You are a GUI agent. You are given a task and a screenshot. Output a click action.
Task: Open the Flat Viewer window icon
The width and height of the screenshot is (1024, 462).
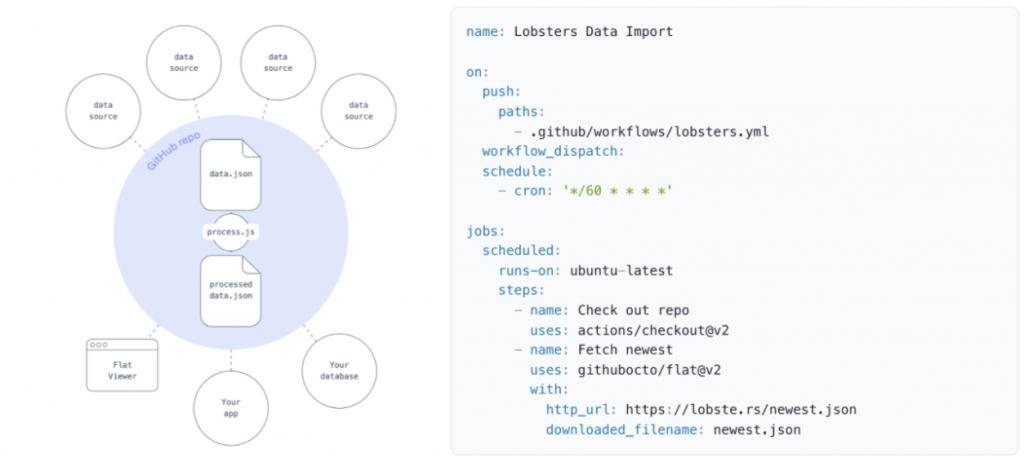pyautogui.click(x=122, y=365)
